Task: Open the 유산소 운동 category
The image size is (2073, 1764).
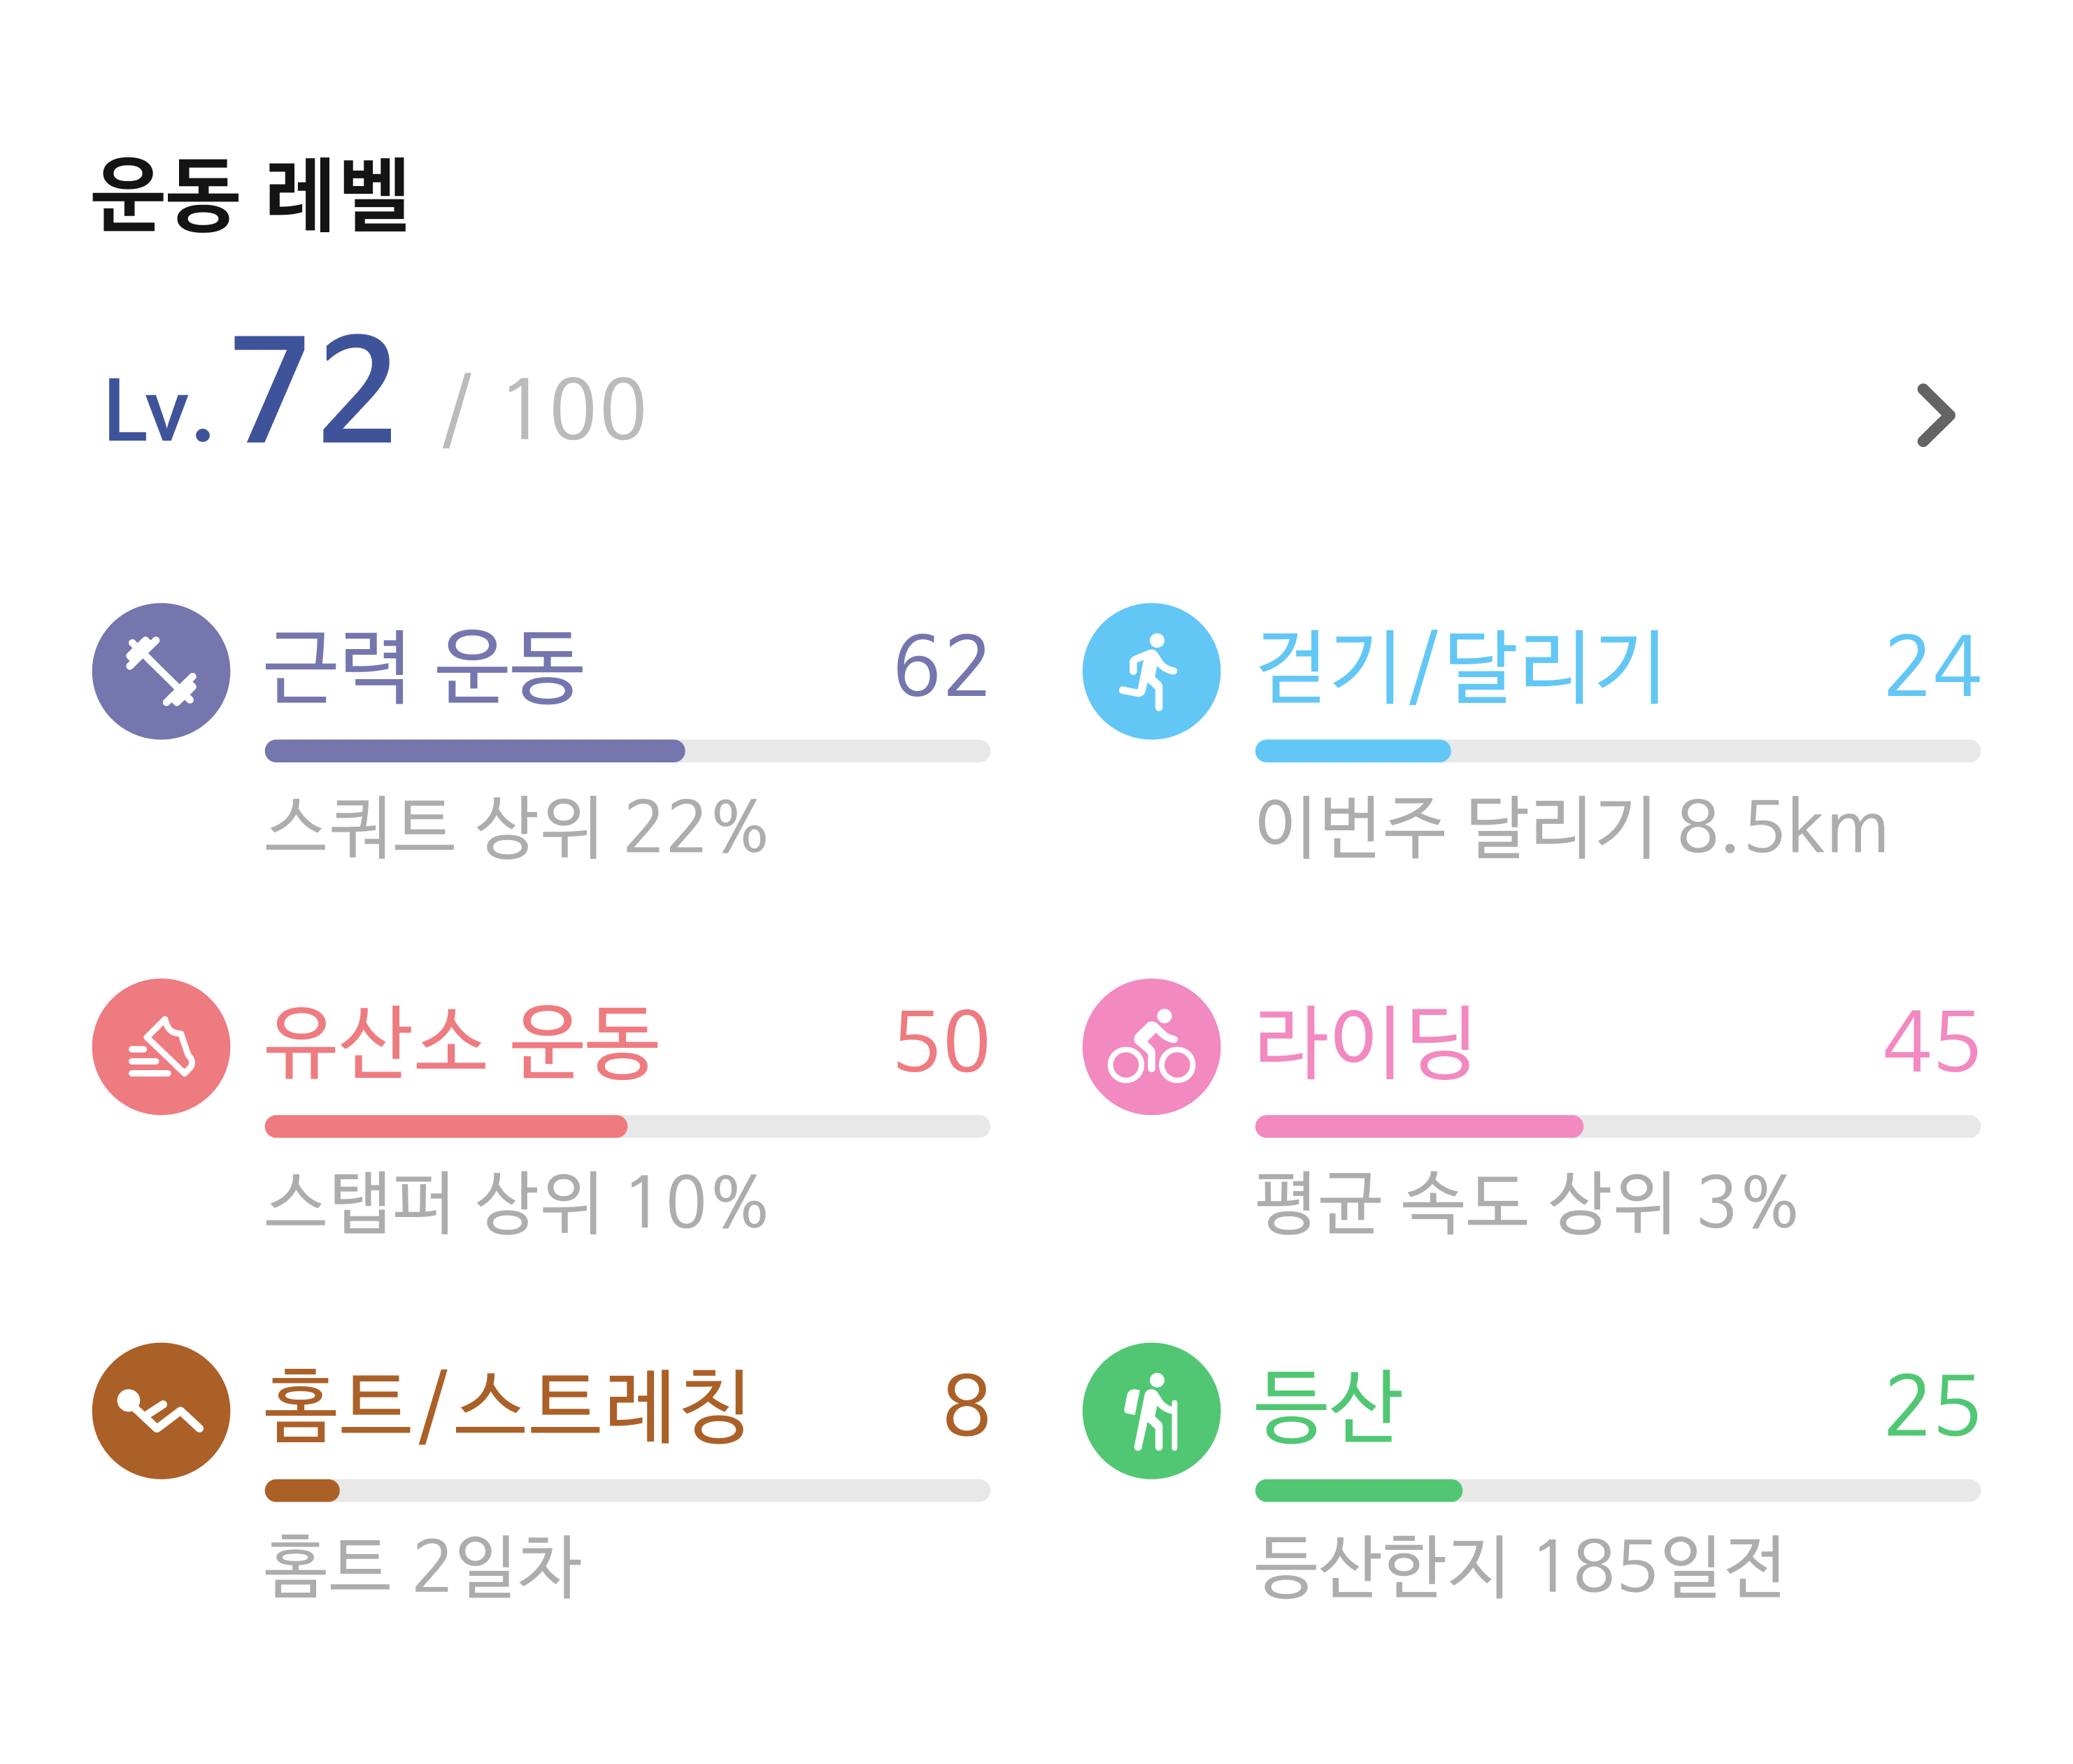Action: coord(461,1043)
